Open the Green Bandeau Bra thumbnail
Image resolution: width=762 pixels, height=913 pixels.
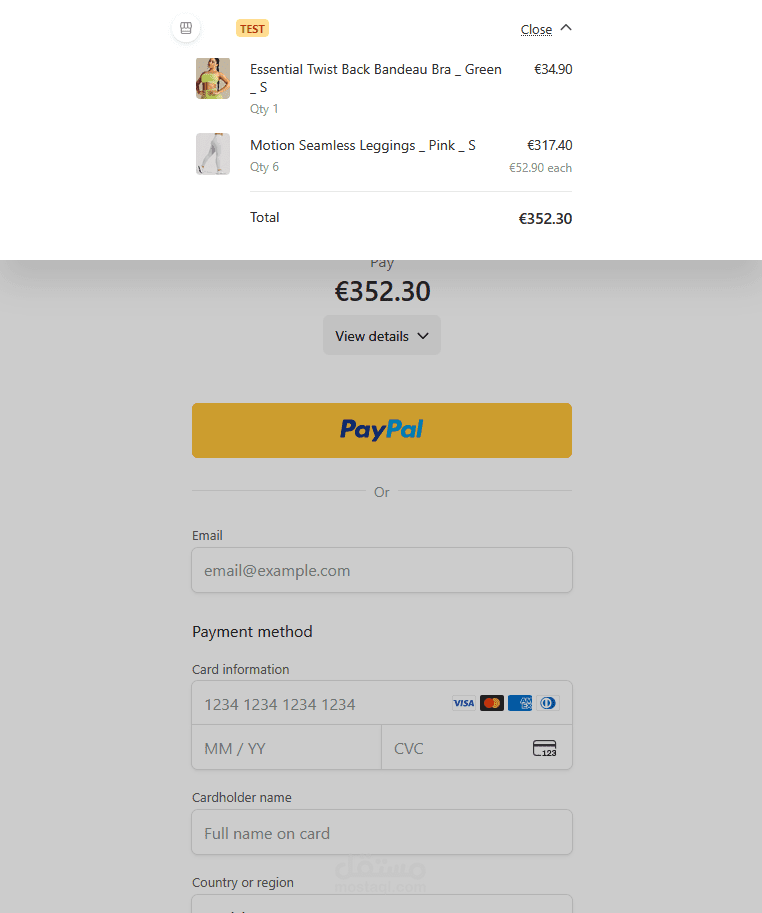[213, 78]
